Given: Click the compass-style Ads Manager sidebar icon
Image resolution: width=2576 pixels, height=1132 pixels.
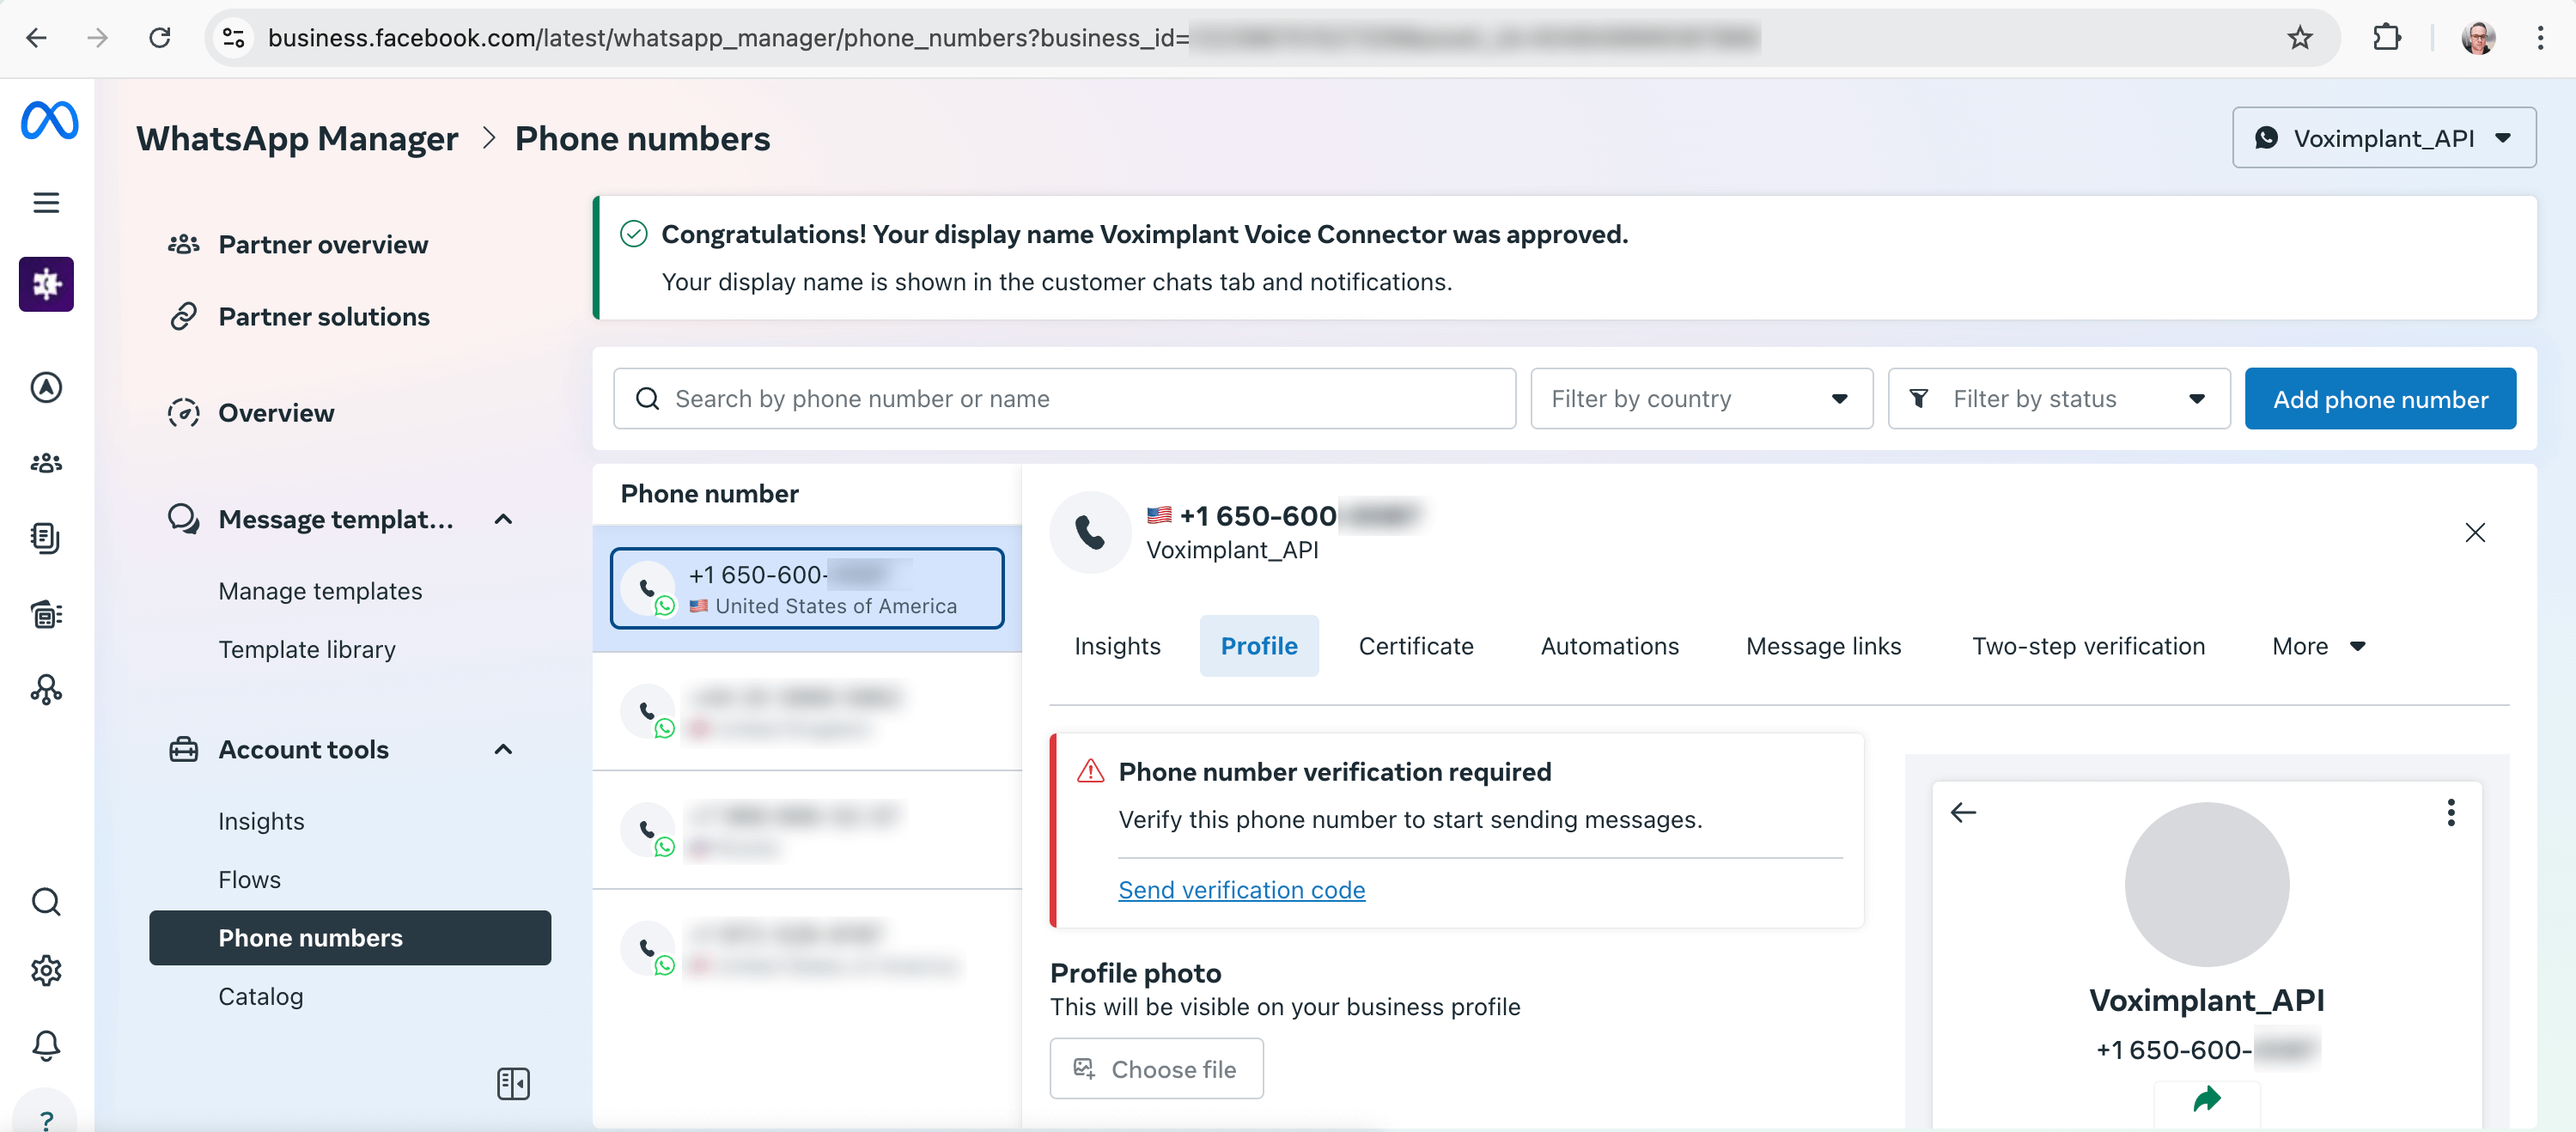Looking at the screenshot, I should point(46,388).
